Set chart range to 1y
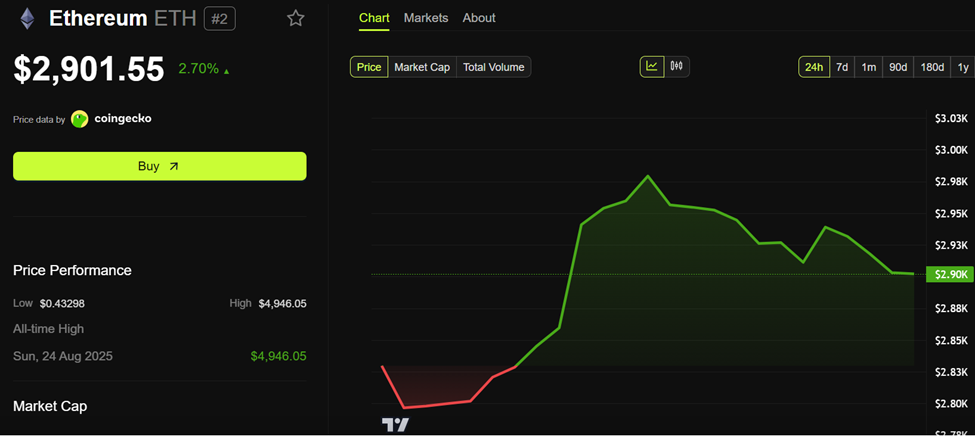The height and width of the screenshot is (436, 975). tap(963, 67)
